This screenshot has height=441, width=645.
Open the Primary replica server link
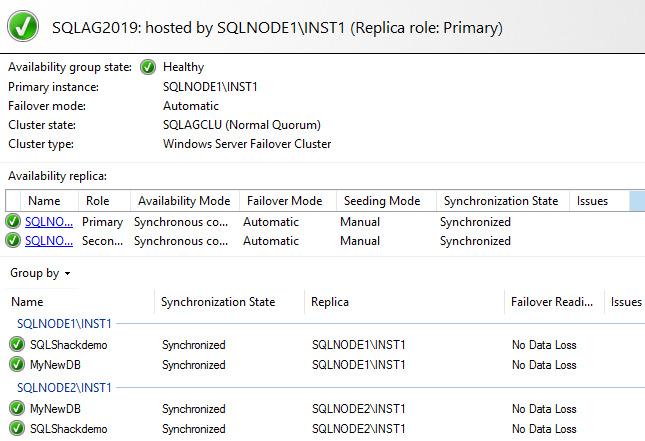pyautogui.click(x=49, y=222)
